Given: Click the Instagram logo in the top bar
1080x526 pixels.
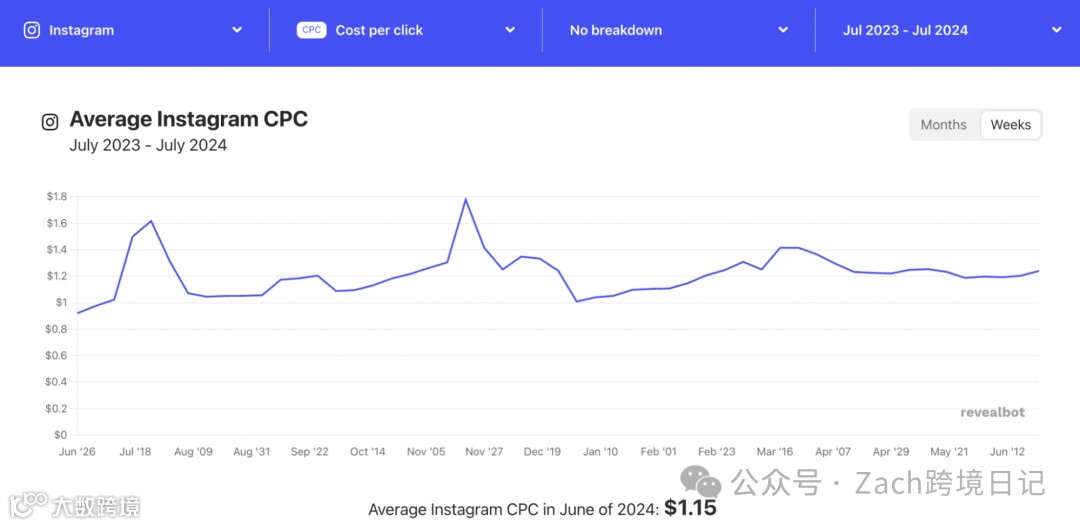Looking at the screenshot, I should [x=31, y=30].
